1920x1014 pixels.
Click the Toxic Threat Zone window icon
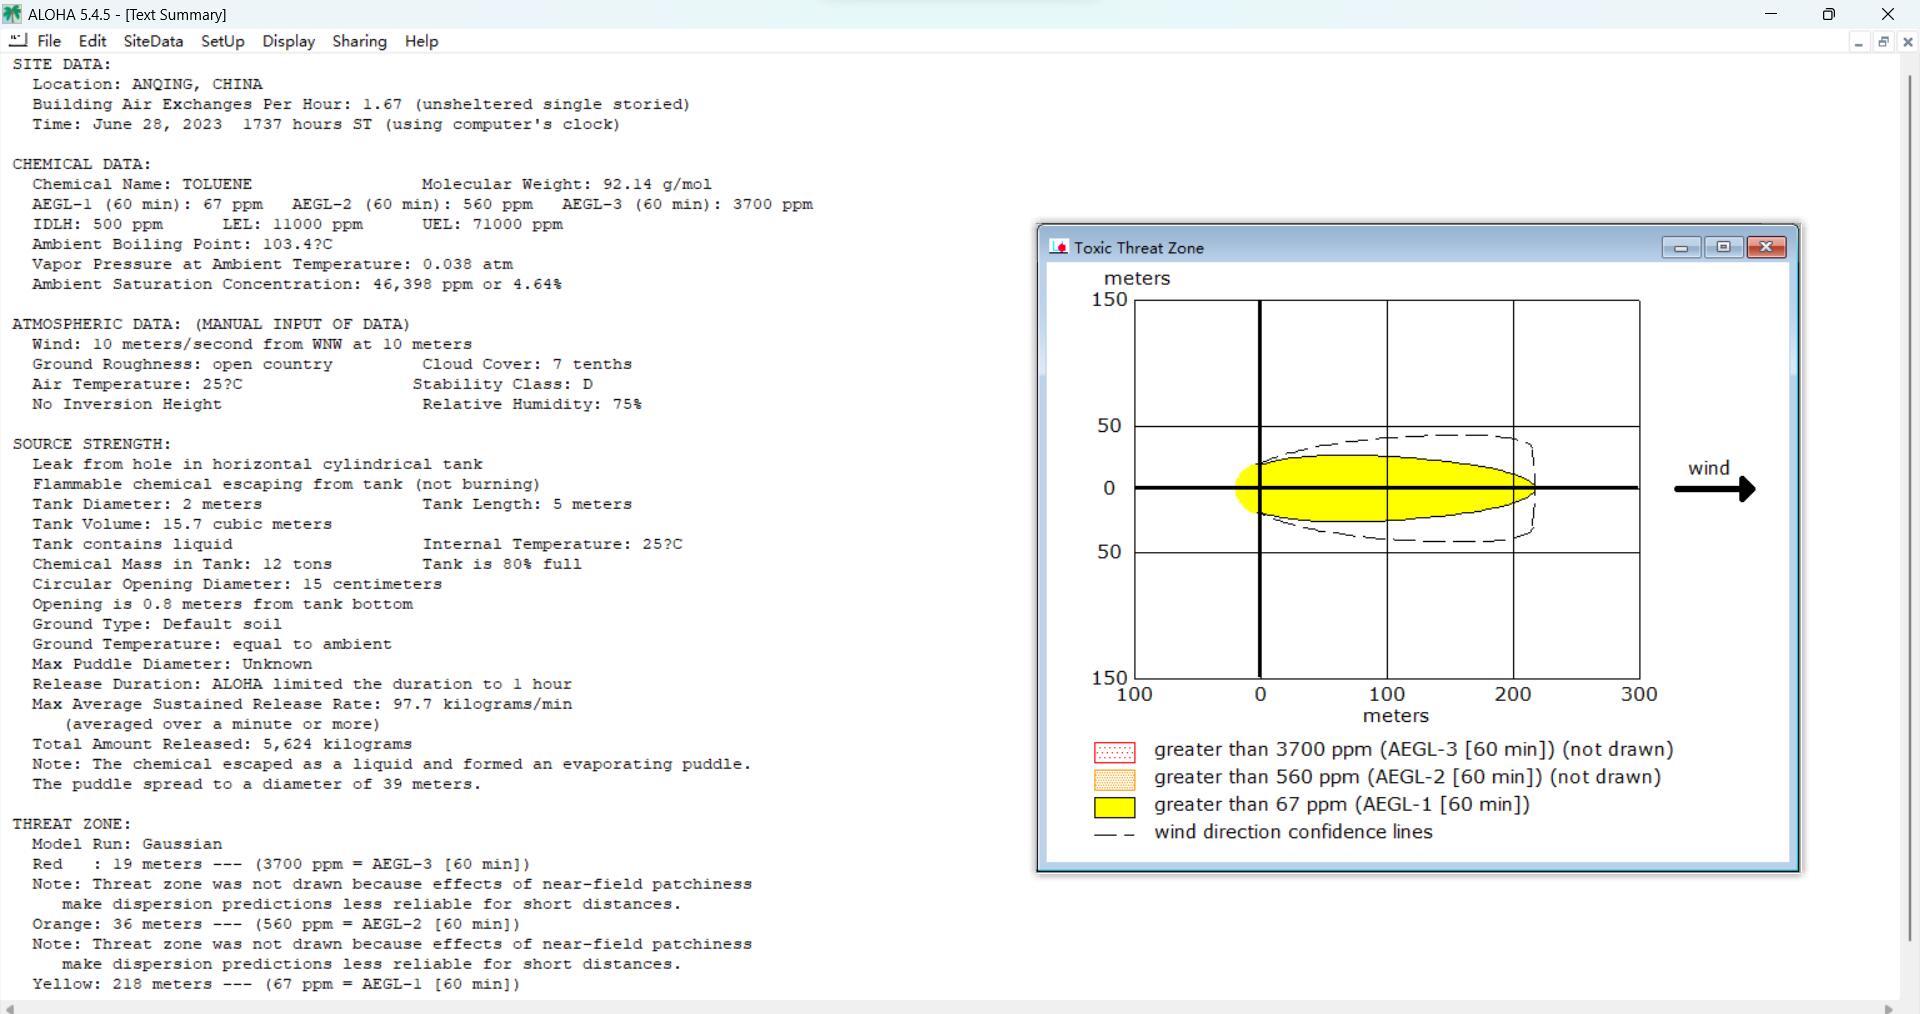(1058, 247)
